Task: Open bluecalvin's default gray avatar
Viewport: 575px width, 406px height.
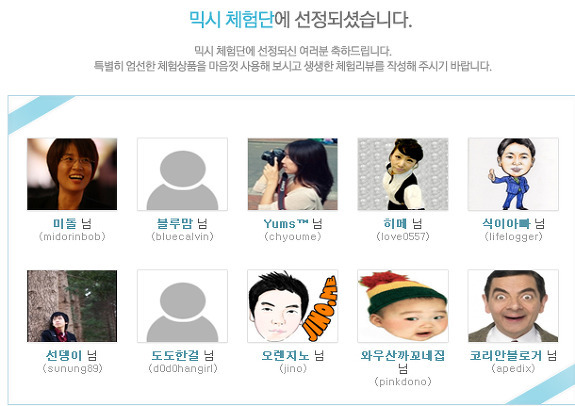Action: pos(182,174)
